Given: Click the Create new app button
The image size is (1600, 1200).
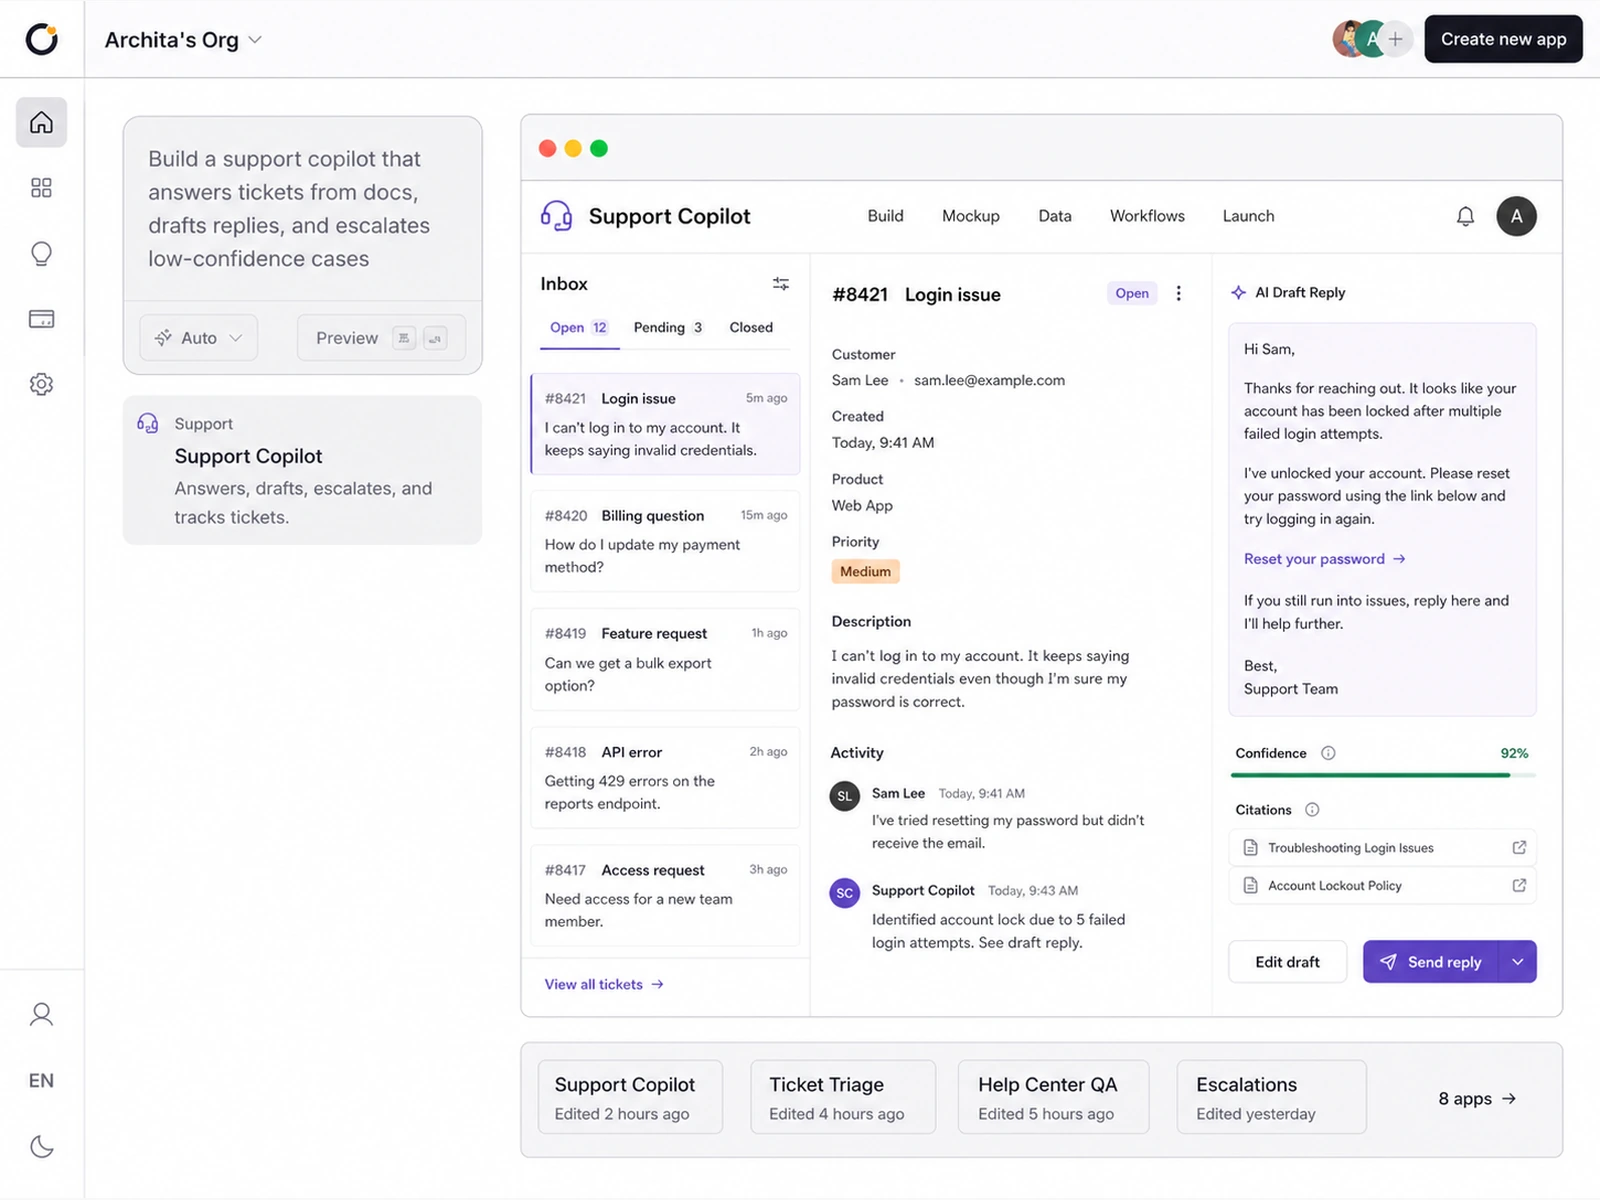Looking at the screenshot, I should click(x=1503, y=39).
